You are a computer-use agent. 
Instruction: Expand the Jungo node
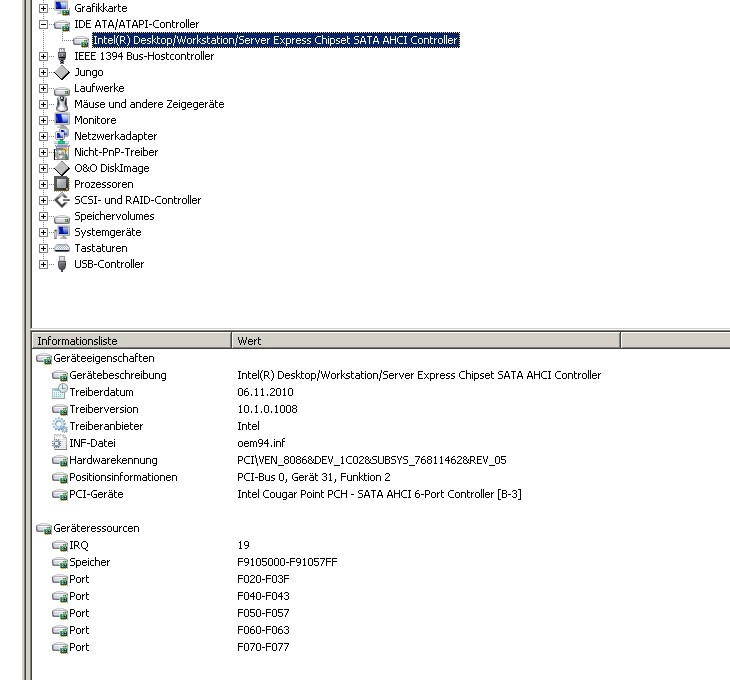pyautogui.click(x=43, y=72)
